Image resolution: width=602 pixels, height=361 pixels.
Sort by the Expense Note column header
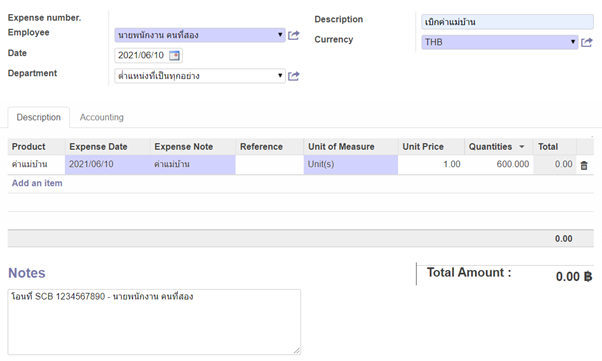click(193, 147)
